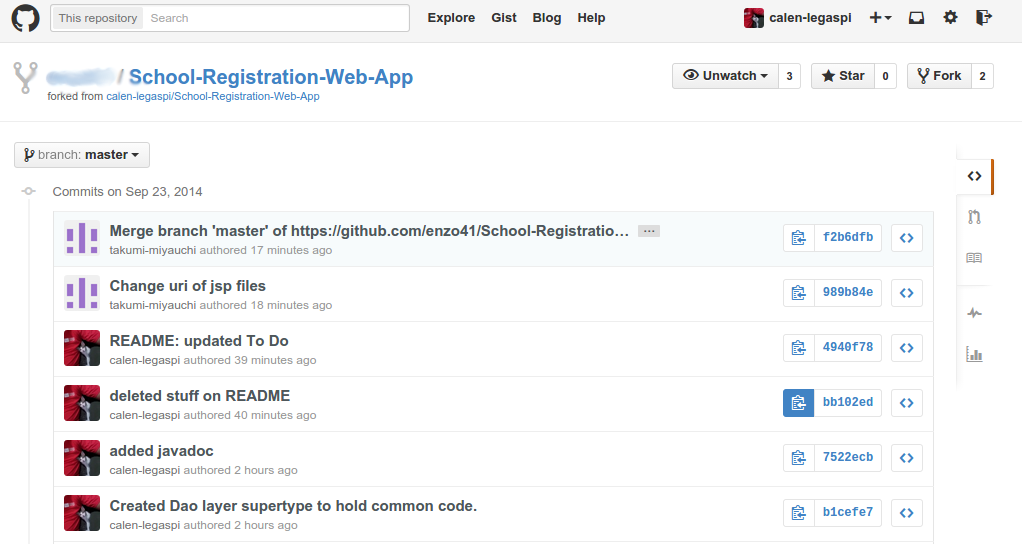View the watchers count 3
The image size is (1022, 544).
789,76
